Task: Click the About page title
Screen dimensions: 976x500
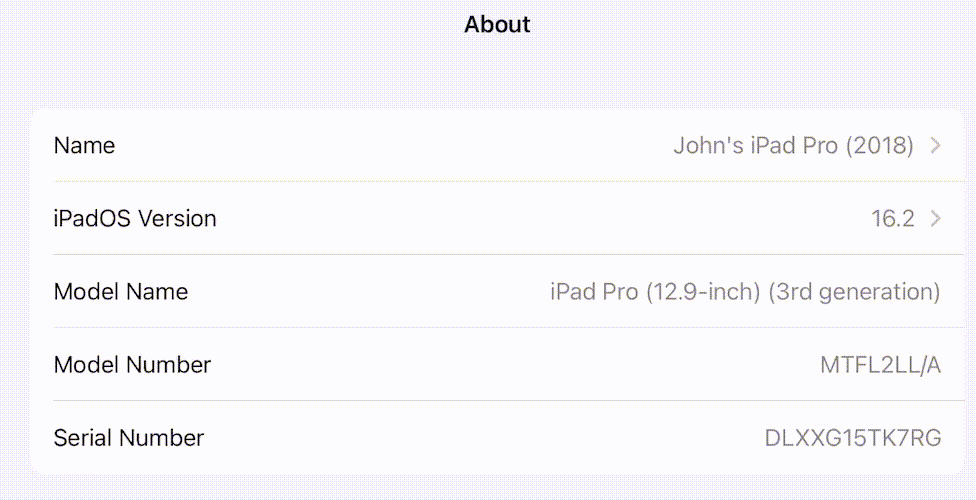Action: [x=497, y=25]
